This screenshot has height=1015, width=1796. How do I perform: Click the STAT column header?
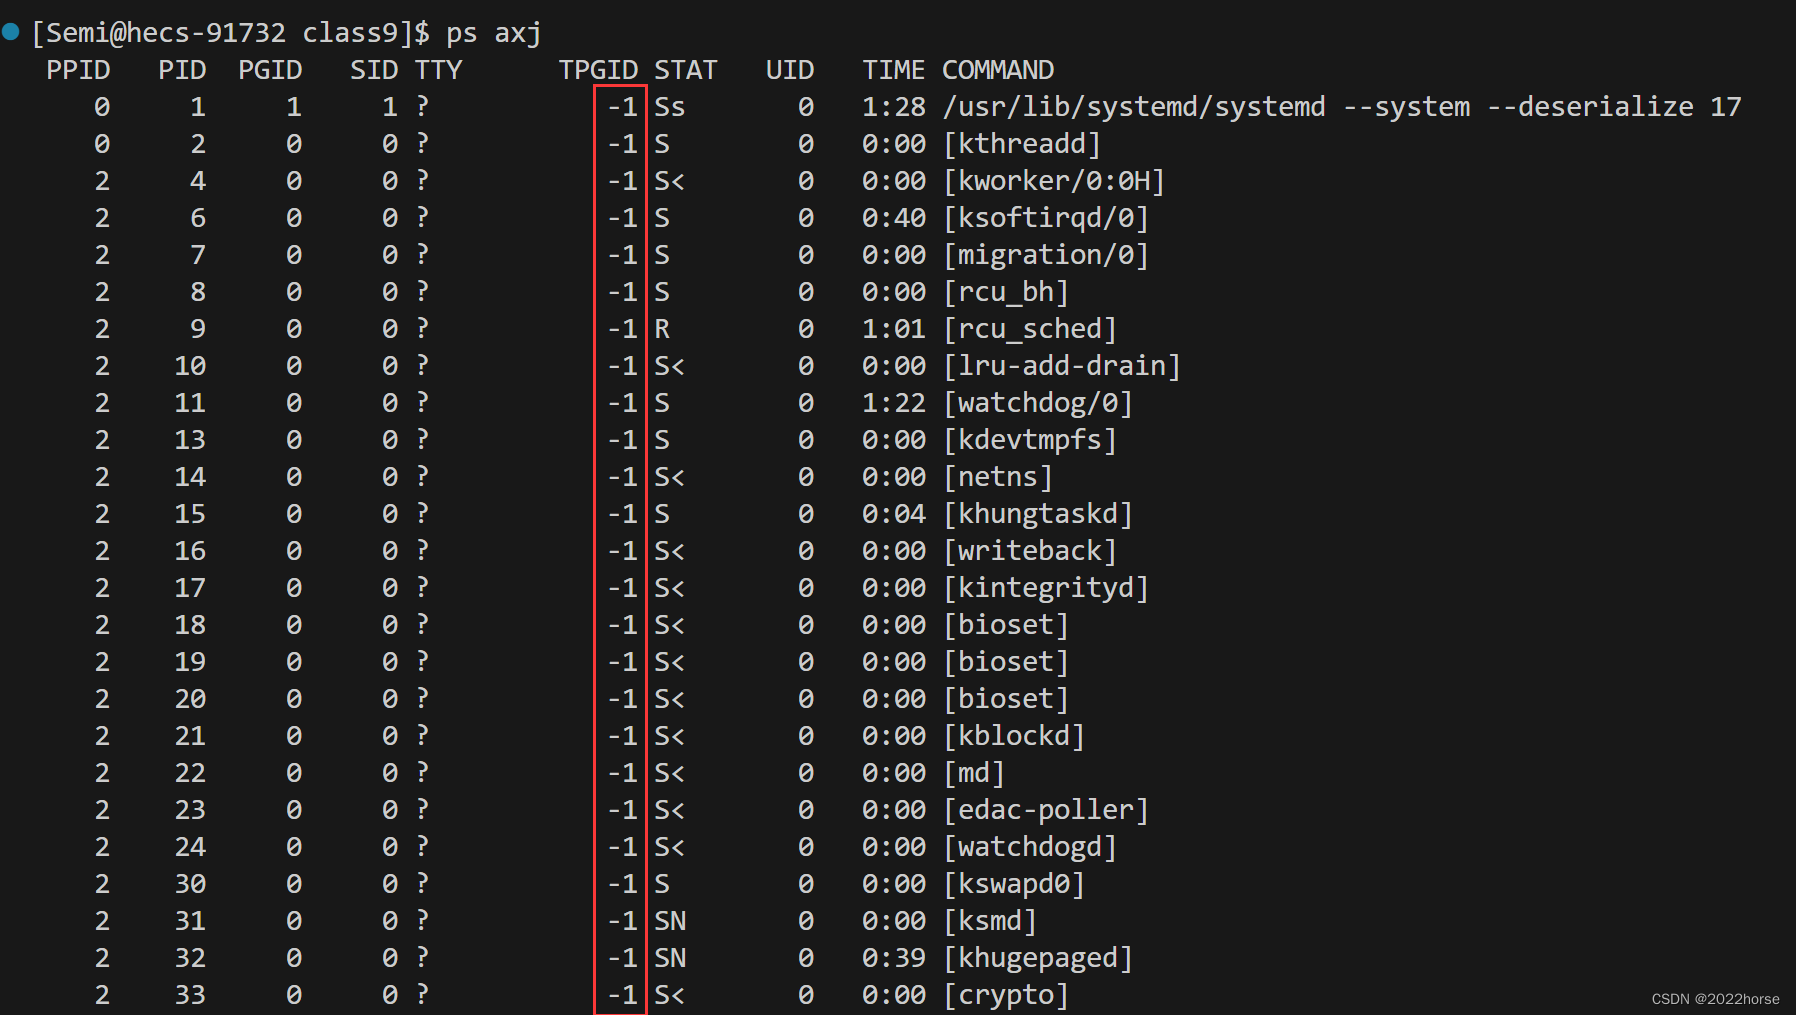click(686, 70)
